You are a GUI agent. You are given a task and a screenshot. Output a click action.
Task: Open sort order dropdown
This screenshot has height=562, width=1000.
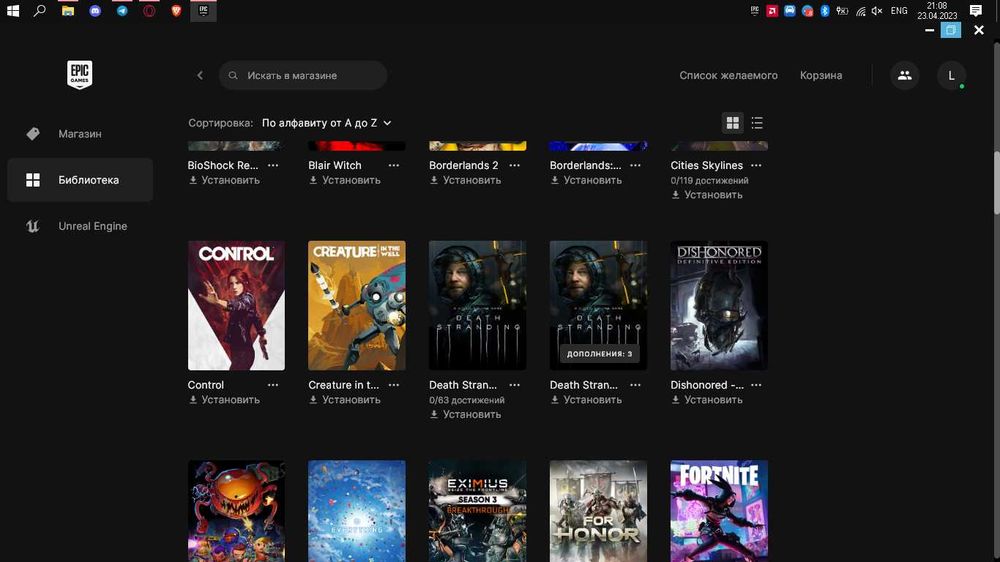(x=327, y=123)
